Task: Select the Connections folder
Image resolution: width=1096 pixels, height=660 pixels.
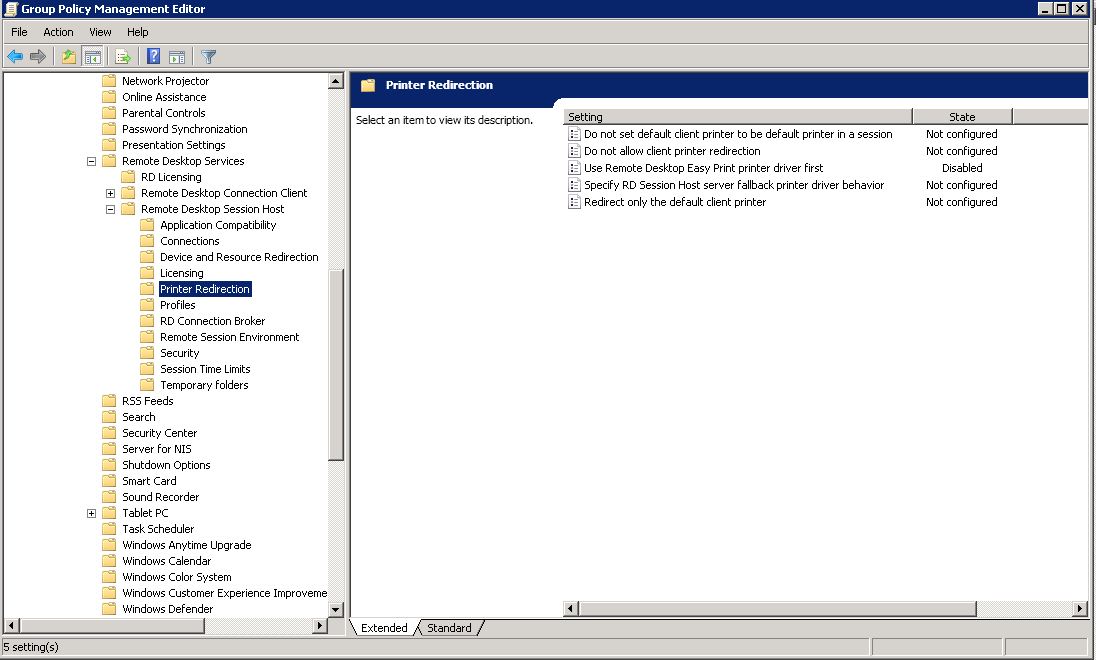Action: [x=189, y=241]
